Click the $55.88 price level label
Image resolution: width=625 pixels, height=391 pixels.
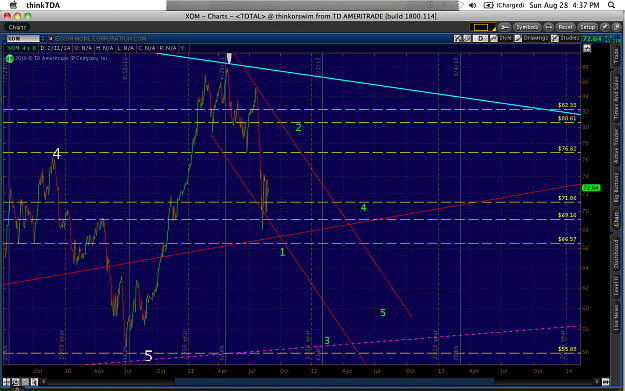(567, 349)
